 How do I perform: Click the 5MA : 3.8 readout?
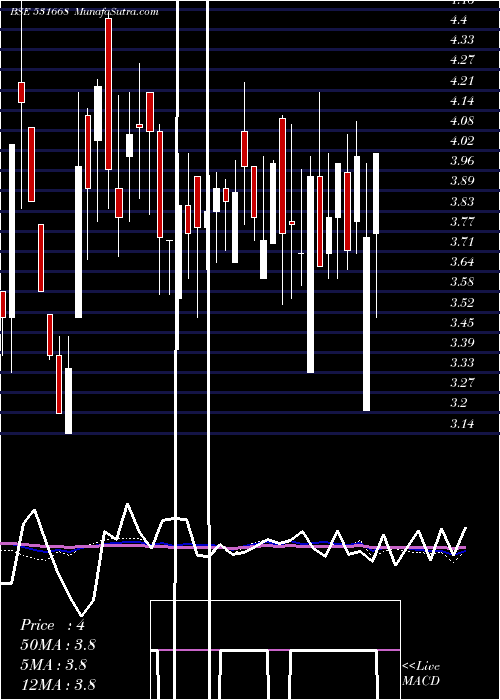pyautogui.click(x=54, y=665)
